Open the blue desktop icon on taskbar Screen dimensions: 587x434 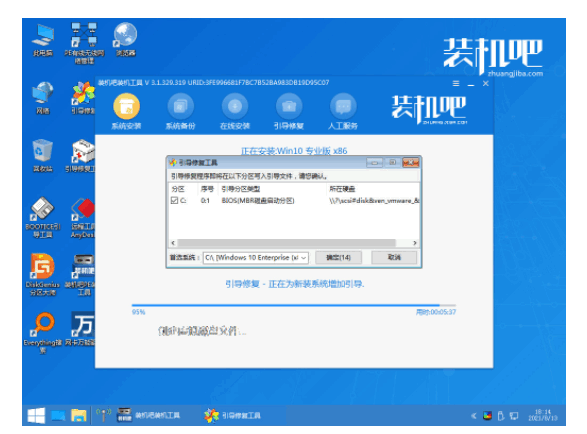(x=58, y=415)
